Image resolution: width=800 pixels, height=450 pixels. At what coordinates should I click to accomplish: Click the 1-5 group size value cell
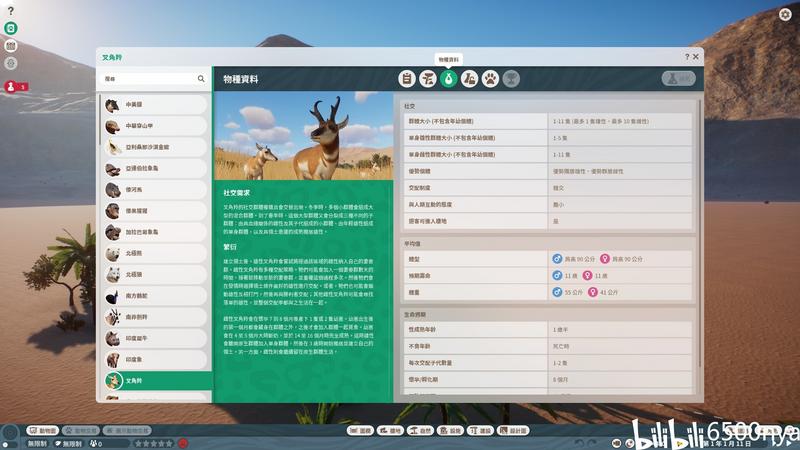click(x=620, y=138)
